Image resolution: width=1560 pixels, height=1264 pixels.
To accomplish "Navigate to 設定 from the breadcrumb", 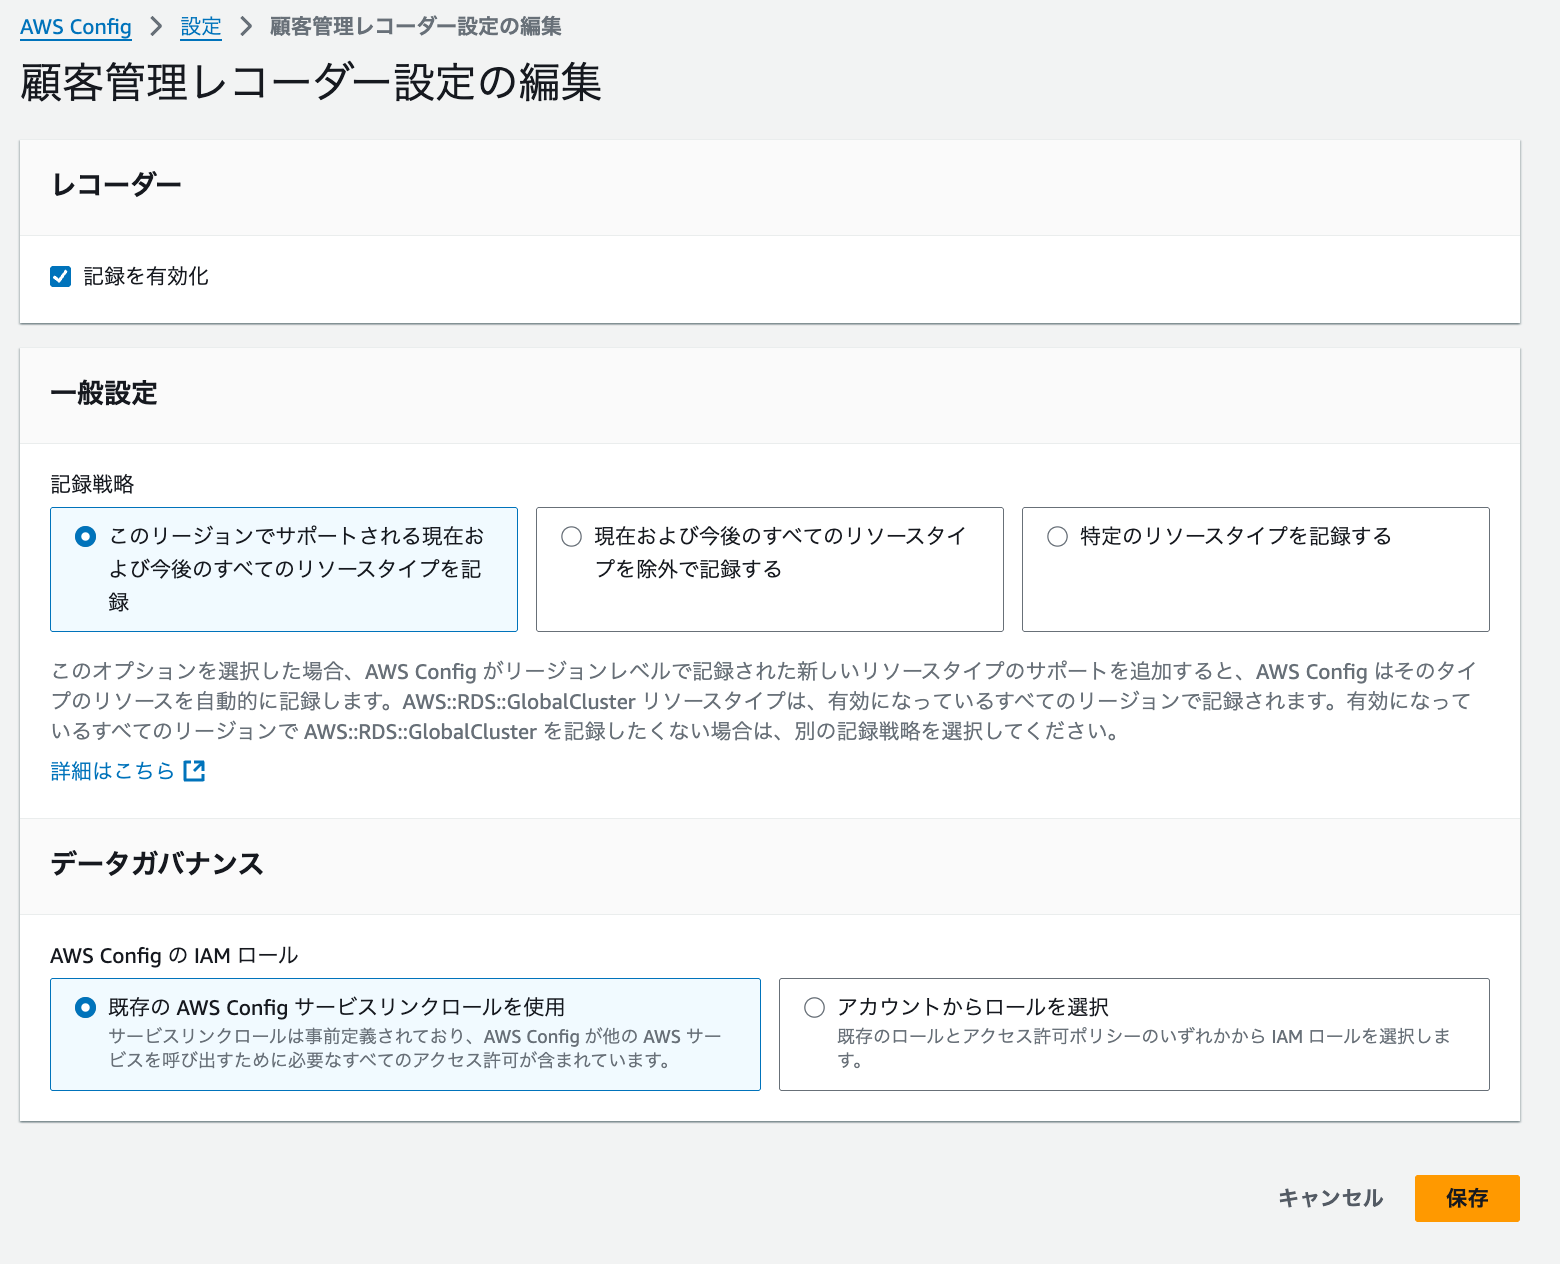I will pyautogui.click(x=200, y=26).
